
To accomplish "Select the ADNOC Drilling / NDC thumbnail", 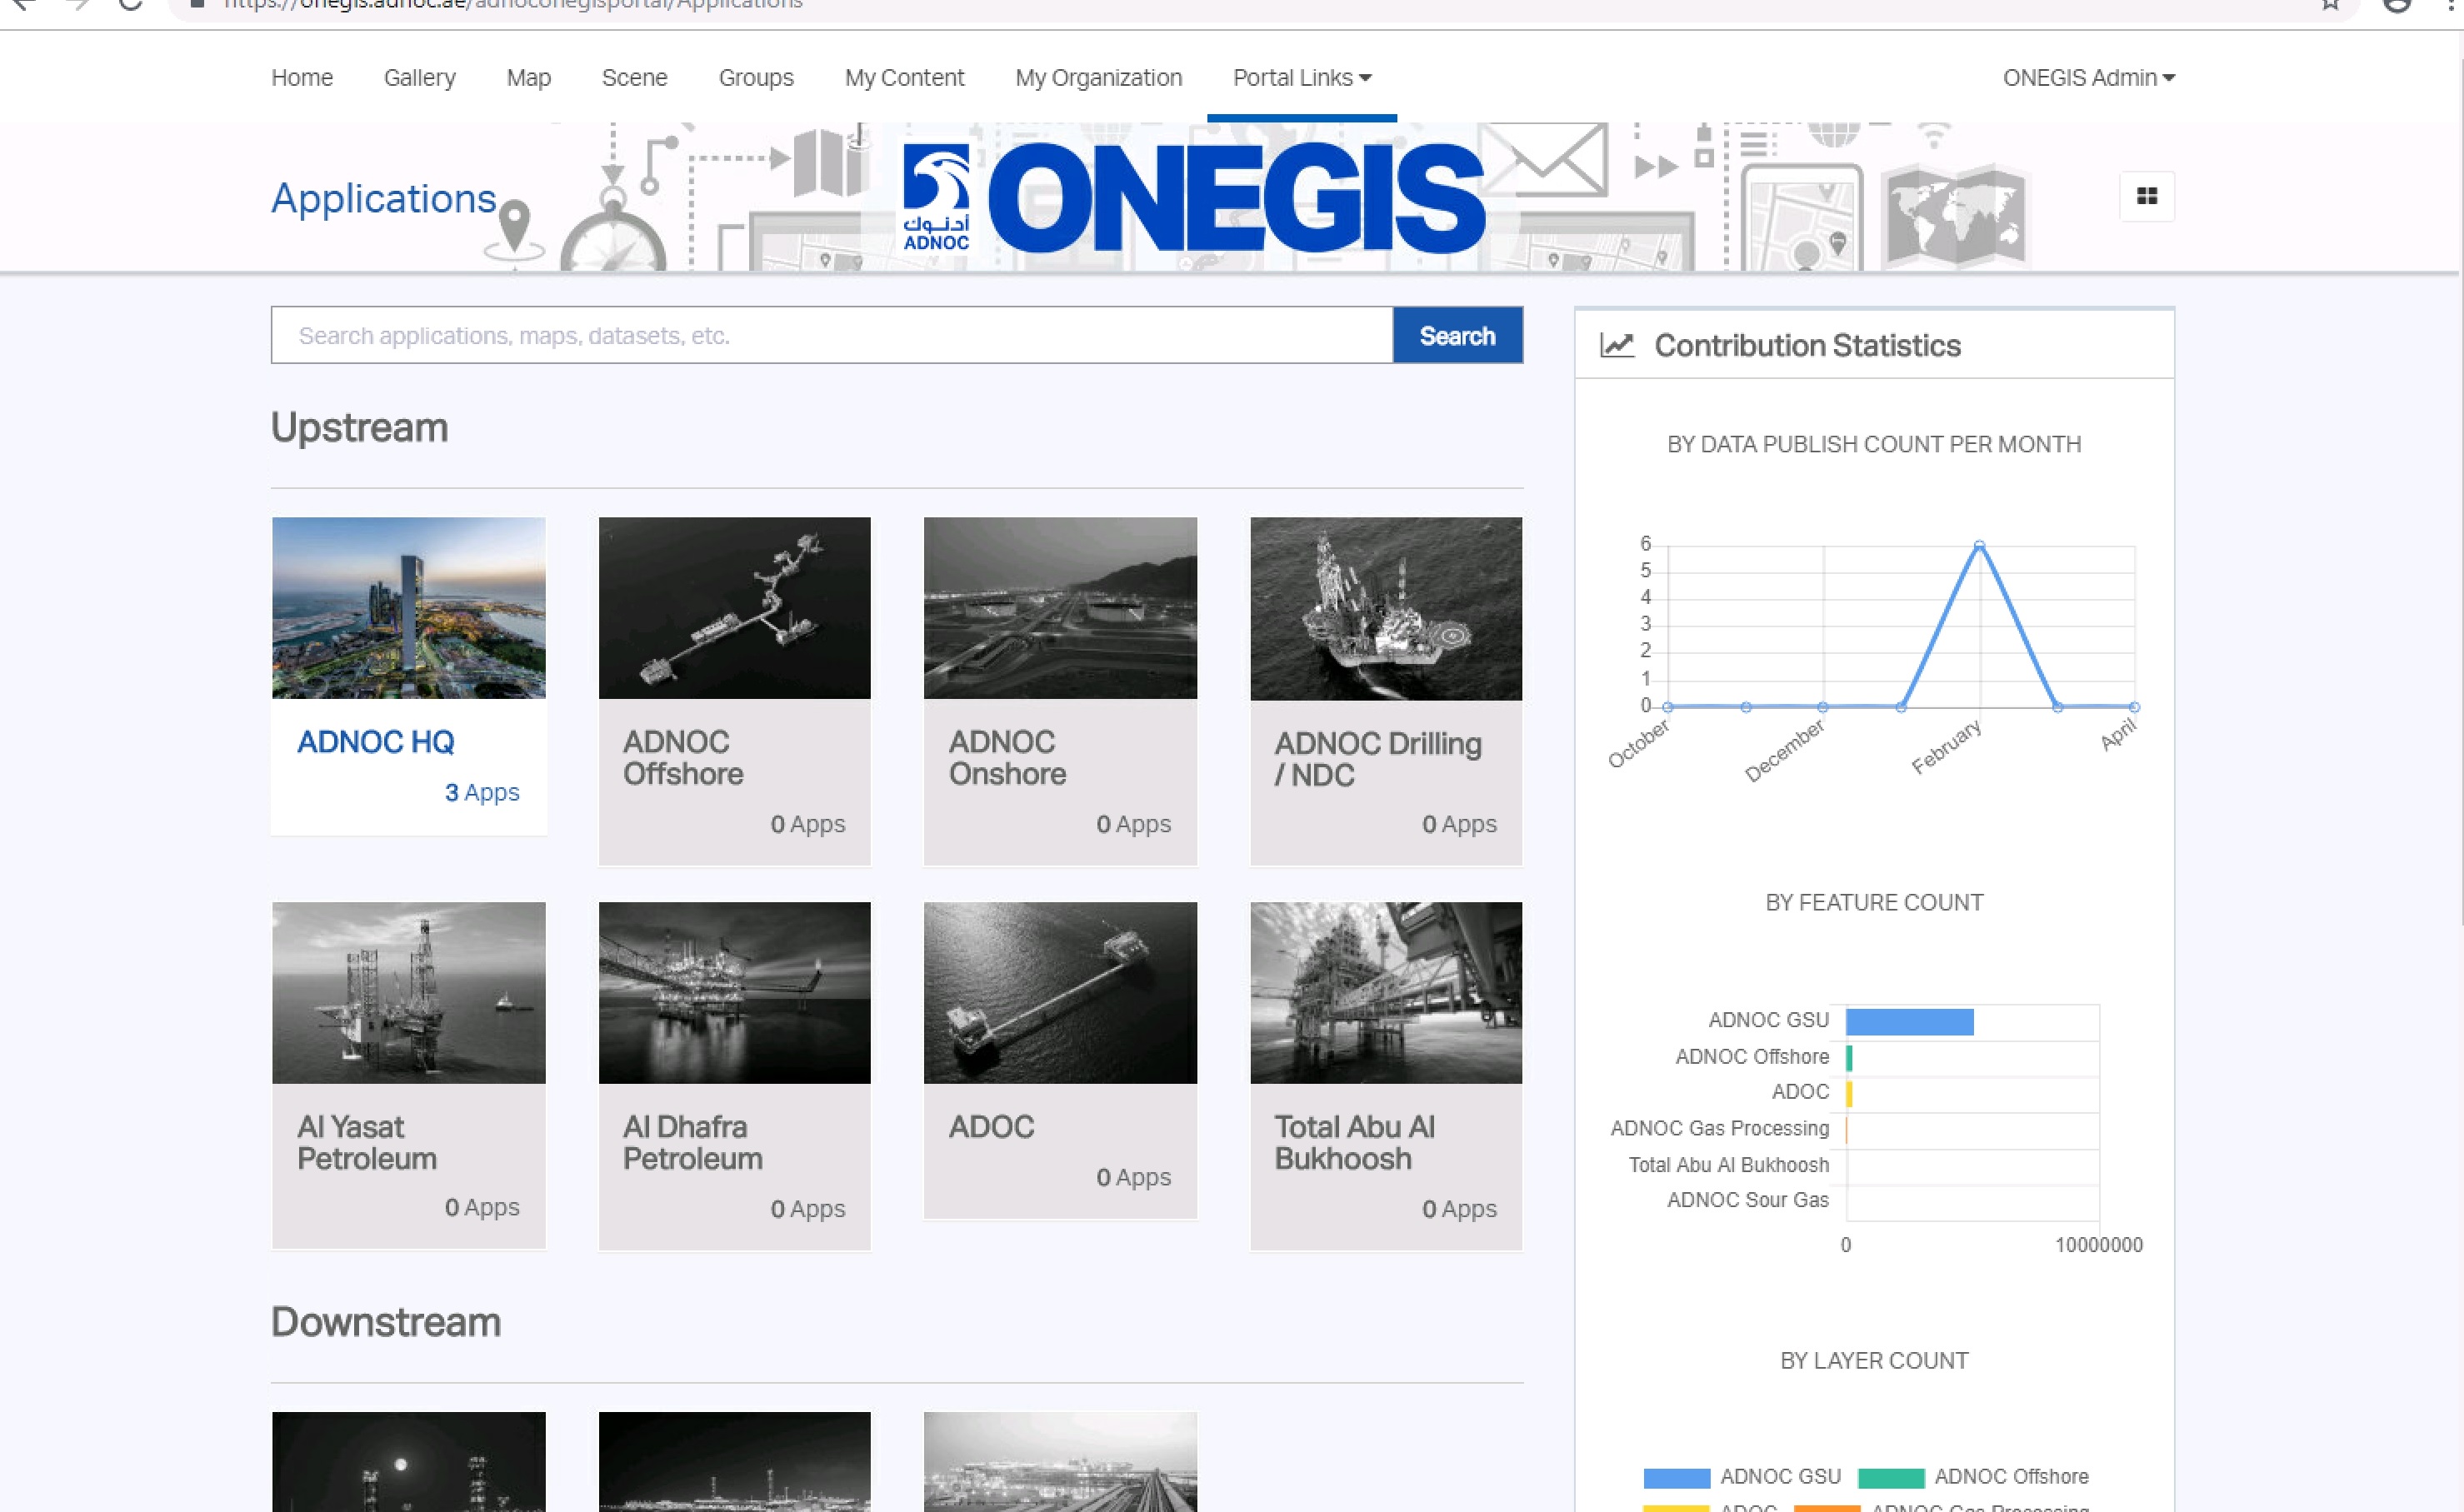I will click(1385, 608).
